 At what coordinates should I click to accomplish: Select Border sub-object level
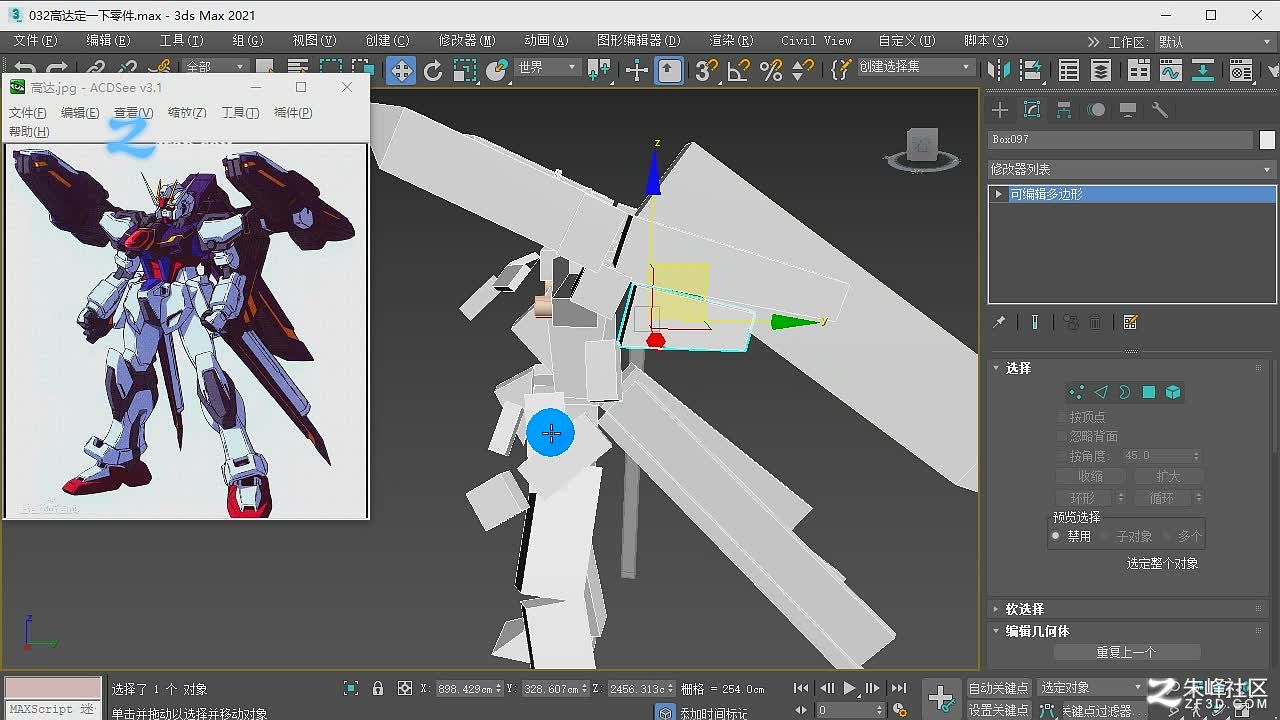pos(1124,392)
